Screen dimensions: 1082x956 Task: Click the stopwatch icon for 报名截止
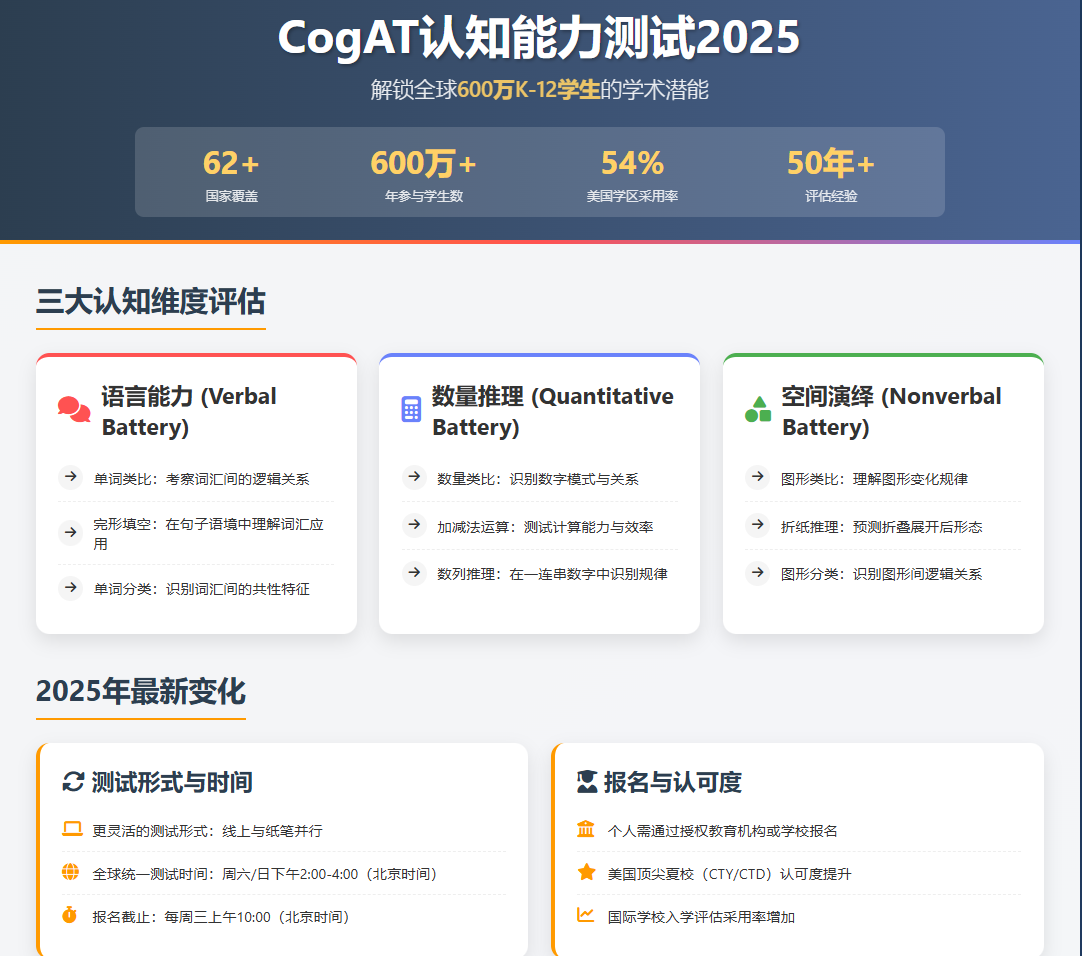(x=70, y=915)
